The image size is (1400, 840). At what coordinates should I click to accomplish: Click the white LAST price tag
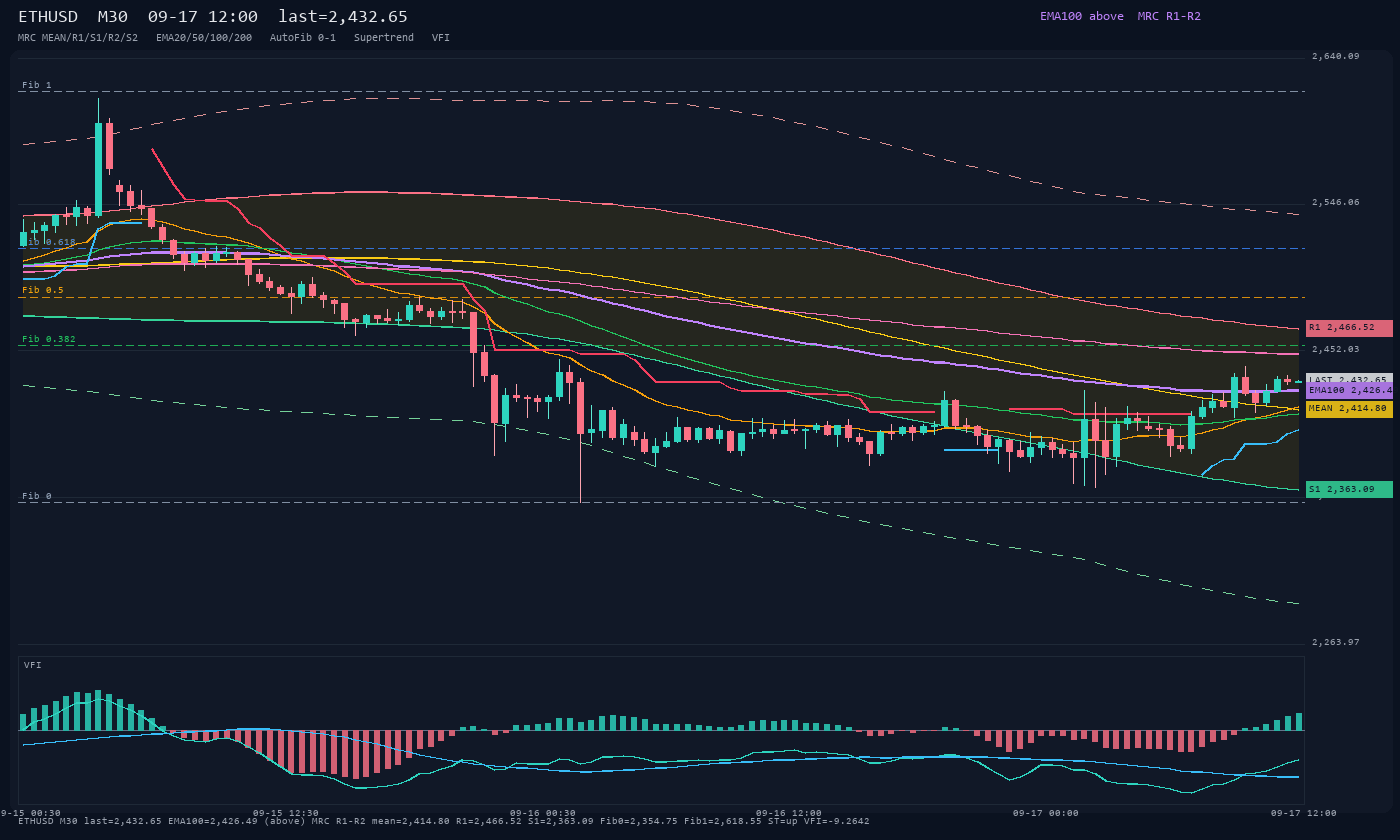(x=1349, y=381)
